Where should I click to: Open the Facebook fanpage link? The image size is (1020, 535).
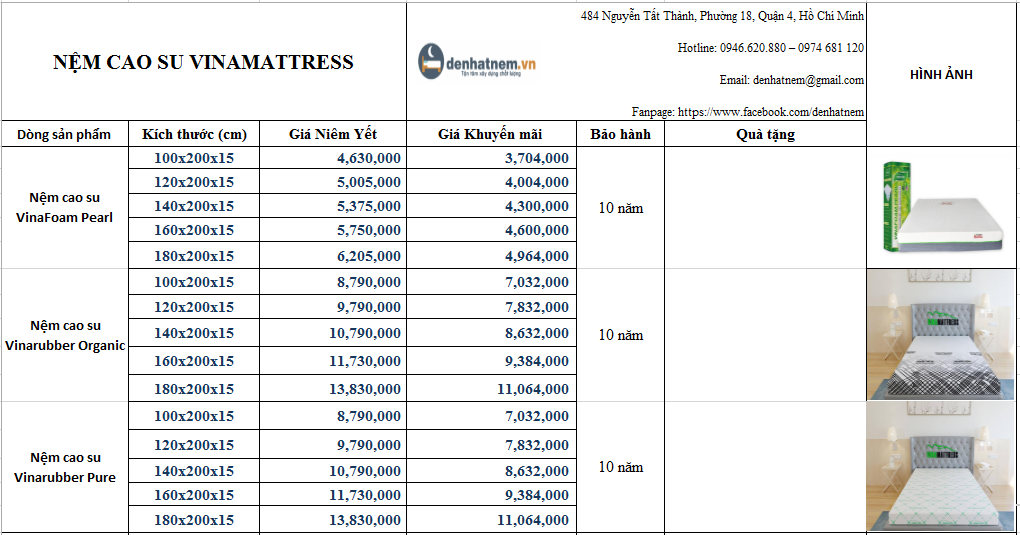tap(771, 112)
